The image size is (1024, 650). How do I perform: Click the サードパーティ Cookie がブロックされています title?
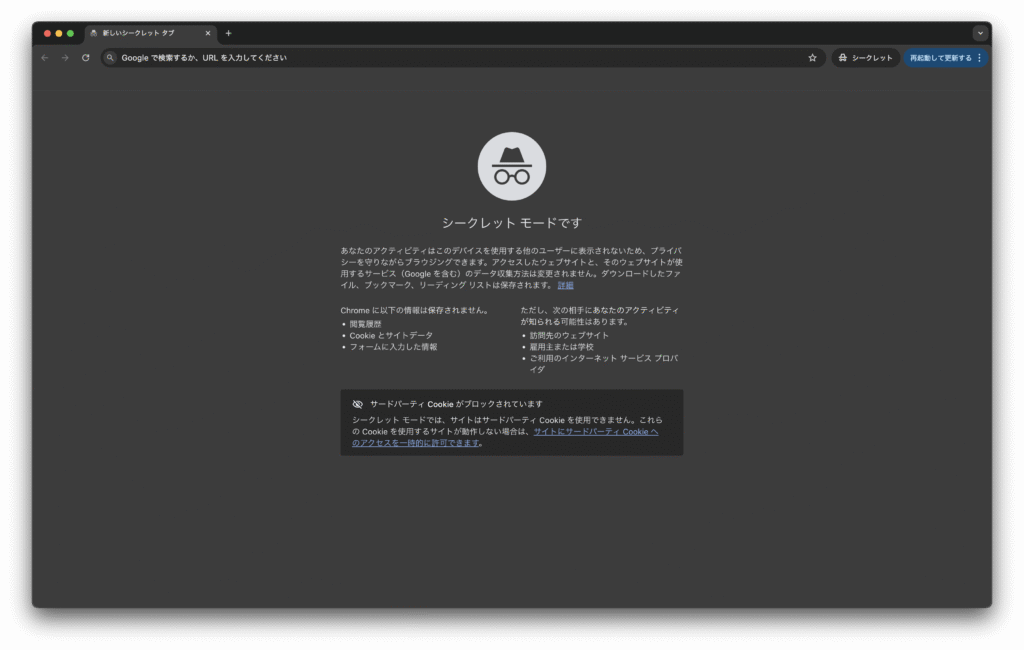[456, 404]
